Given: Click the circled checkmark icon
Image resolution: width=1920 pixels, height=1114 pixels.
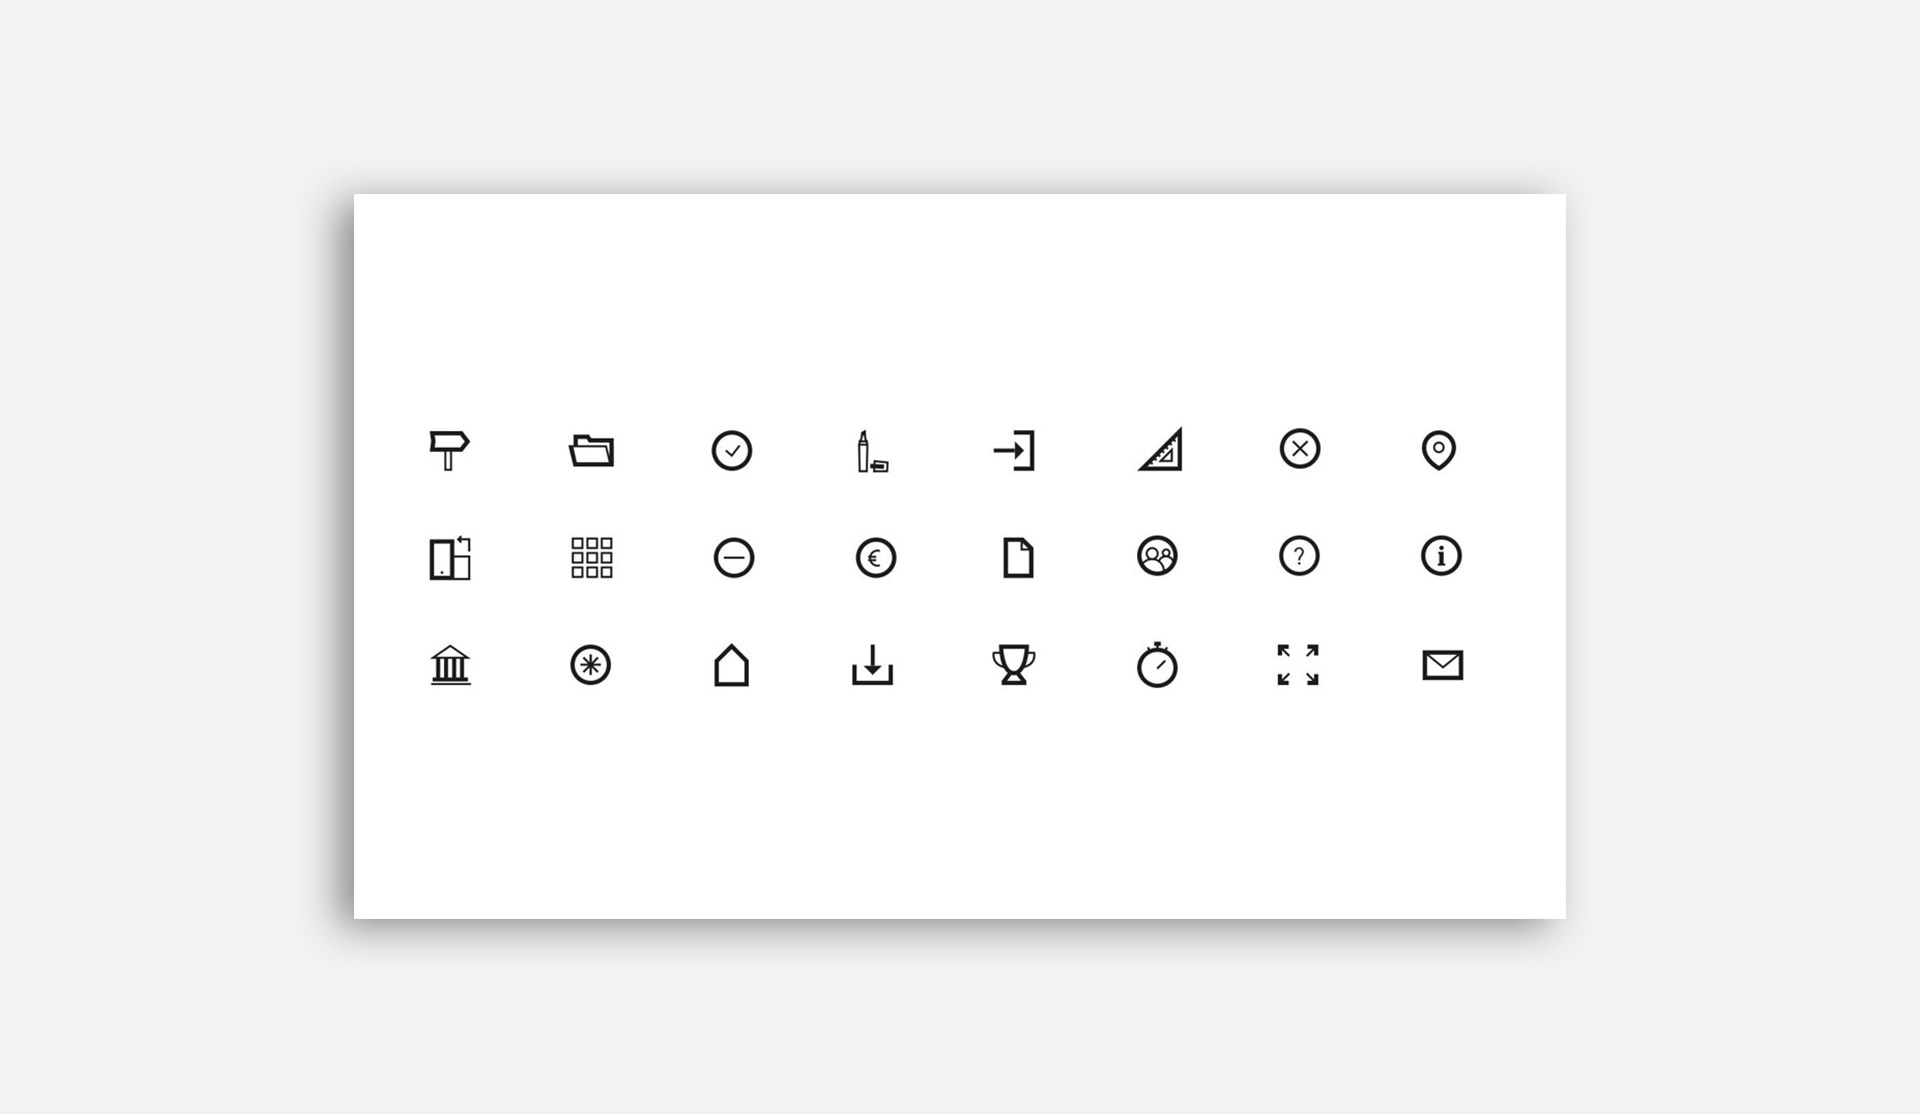Looking at the screenshot, I should click(x=732, y=451).
